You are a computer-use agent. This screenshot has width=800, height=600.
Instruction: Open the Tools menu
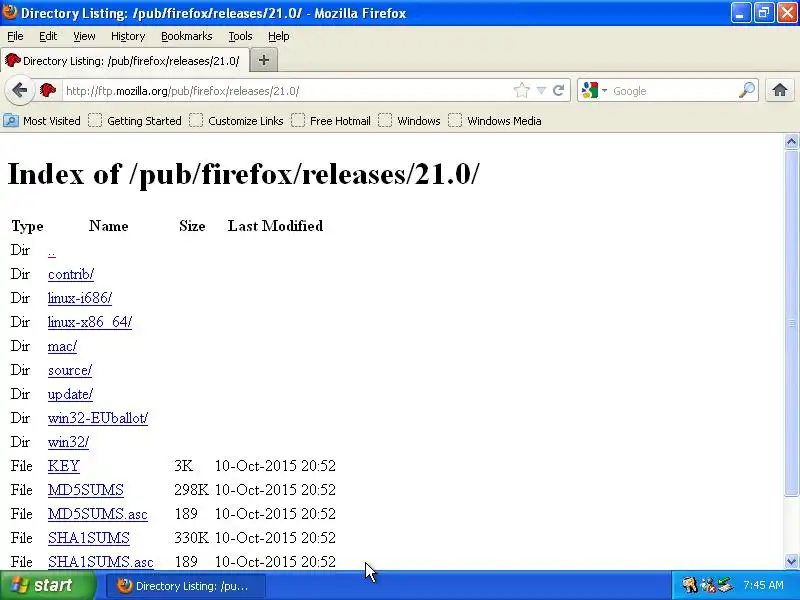coord(240,36)
